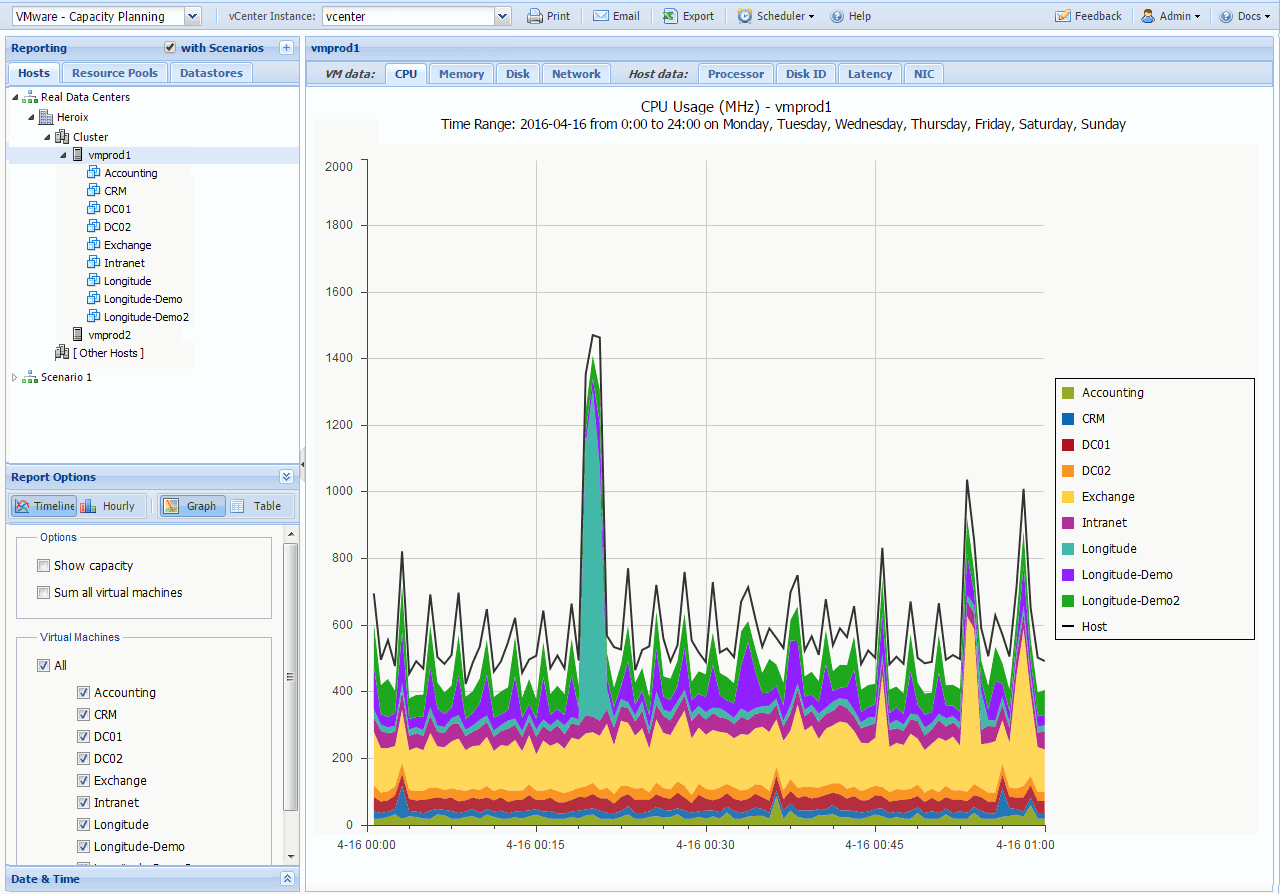
Task: Click the Scenario 1 icon in tree
Action: pyautogui.click(x=30, y=377)
